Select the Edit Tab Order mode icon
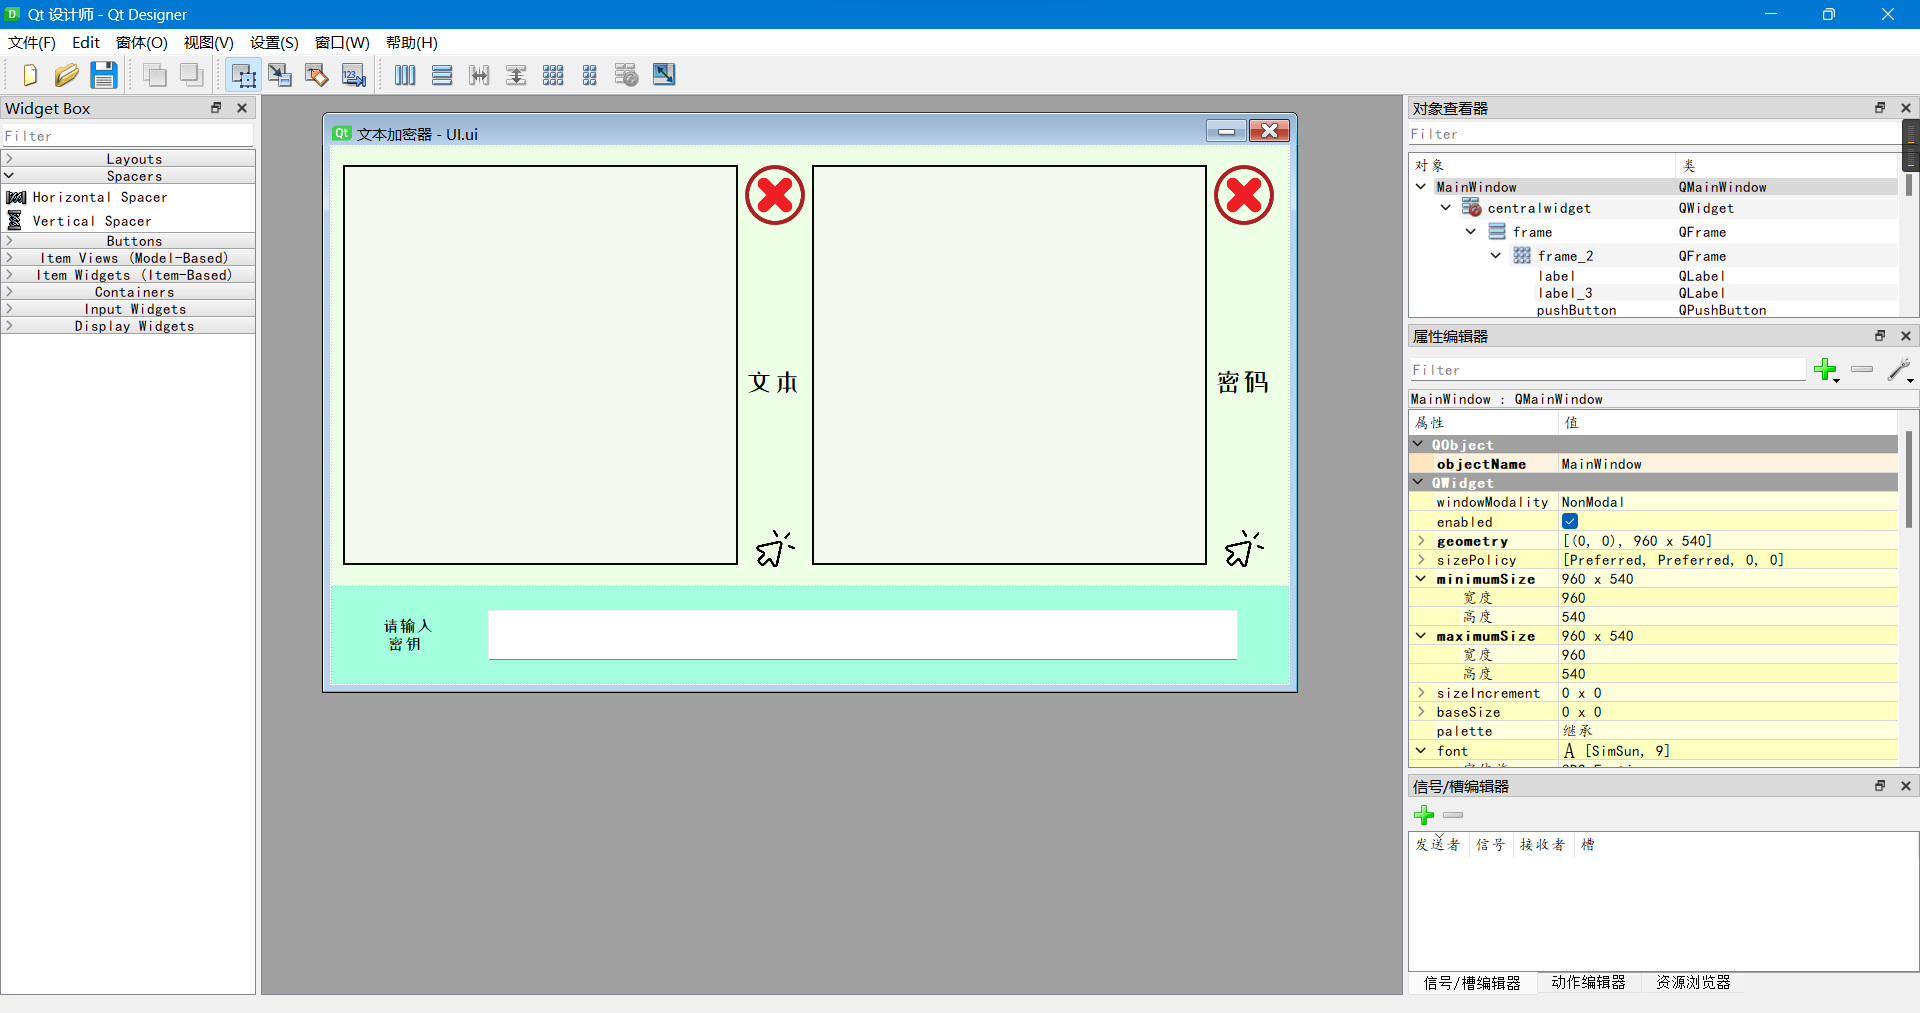 point(353,75)
